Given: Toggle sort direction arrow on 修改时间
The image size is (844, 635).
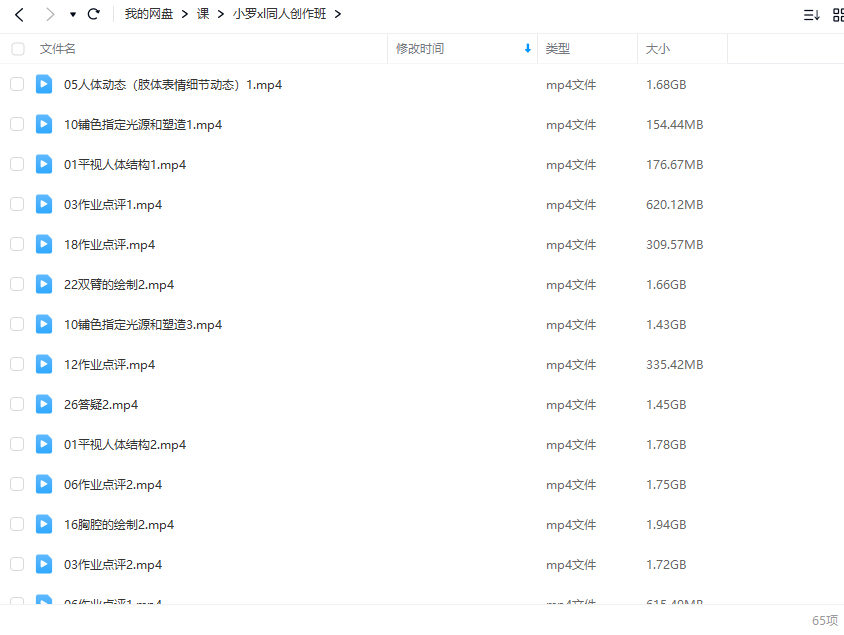Looking at the screenshot, I should point(527,49).
